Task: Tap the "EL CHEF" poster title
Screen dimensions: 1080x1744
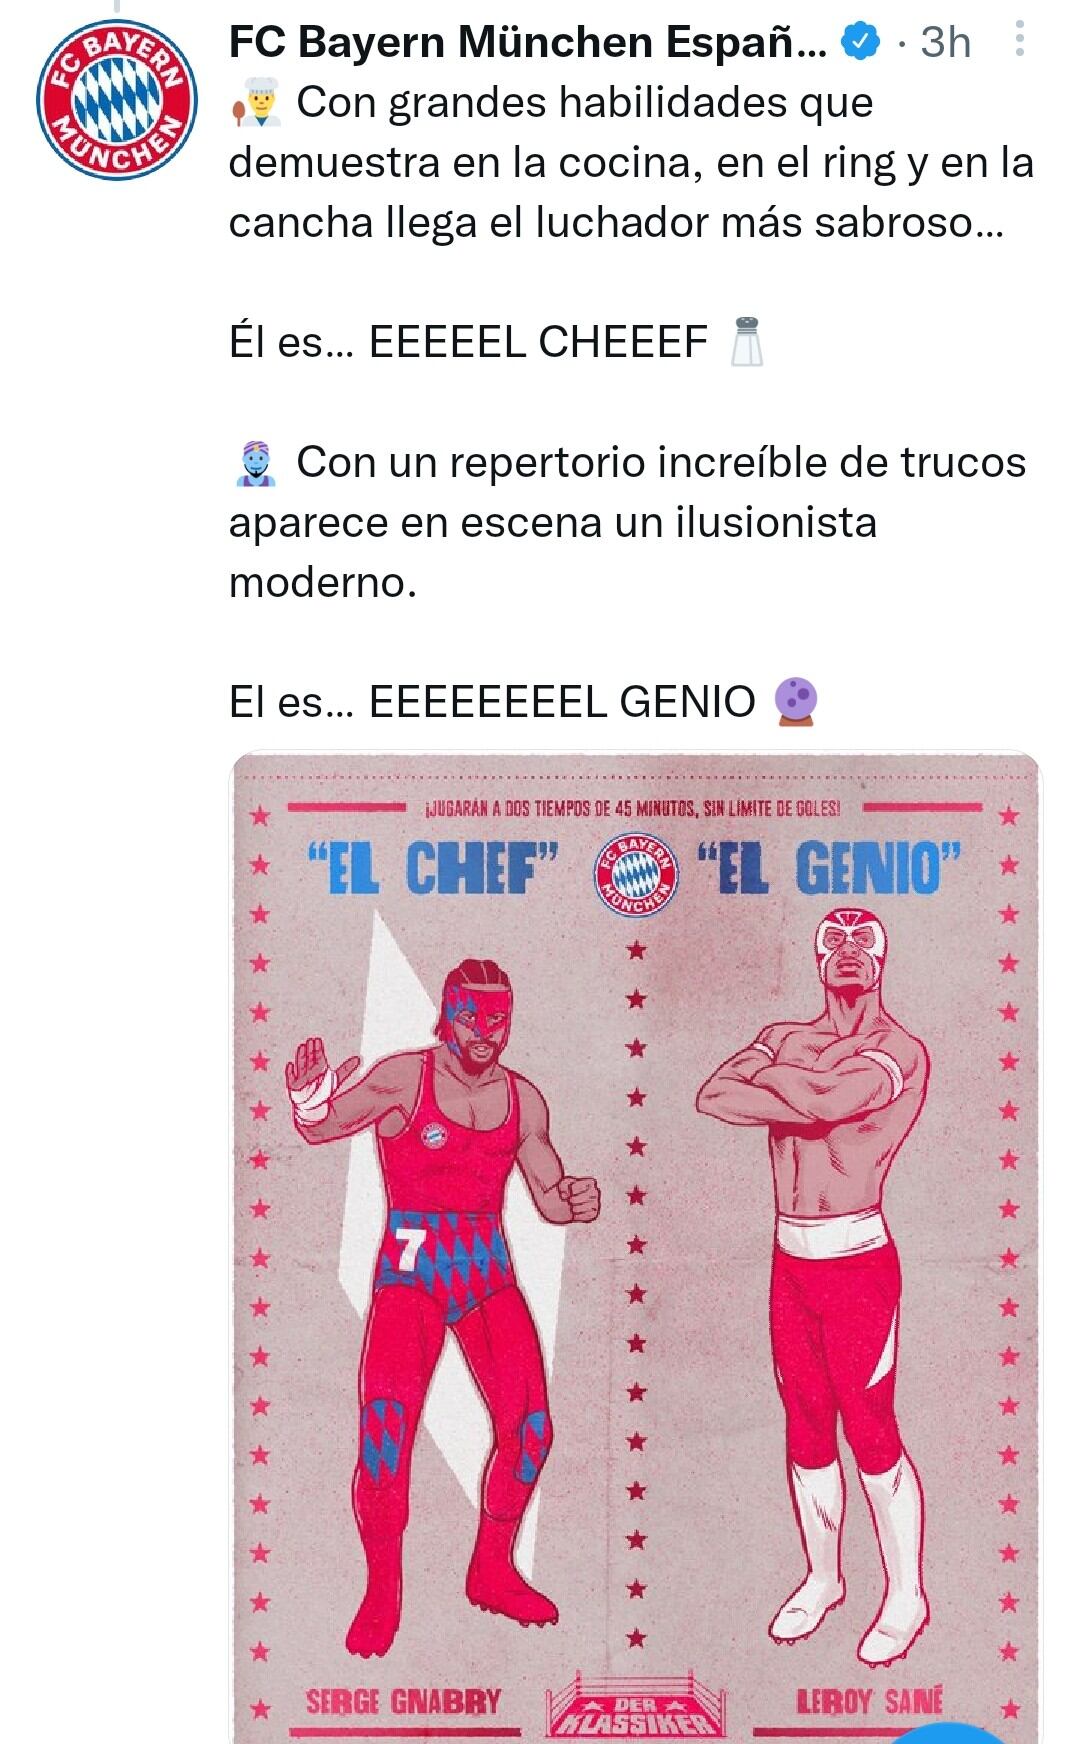Action: click(434, 868)
